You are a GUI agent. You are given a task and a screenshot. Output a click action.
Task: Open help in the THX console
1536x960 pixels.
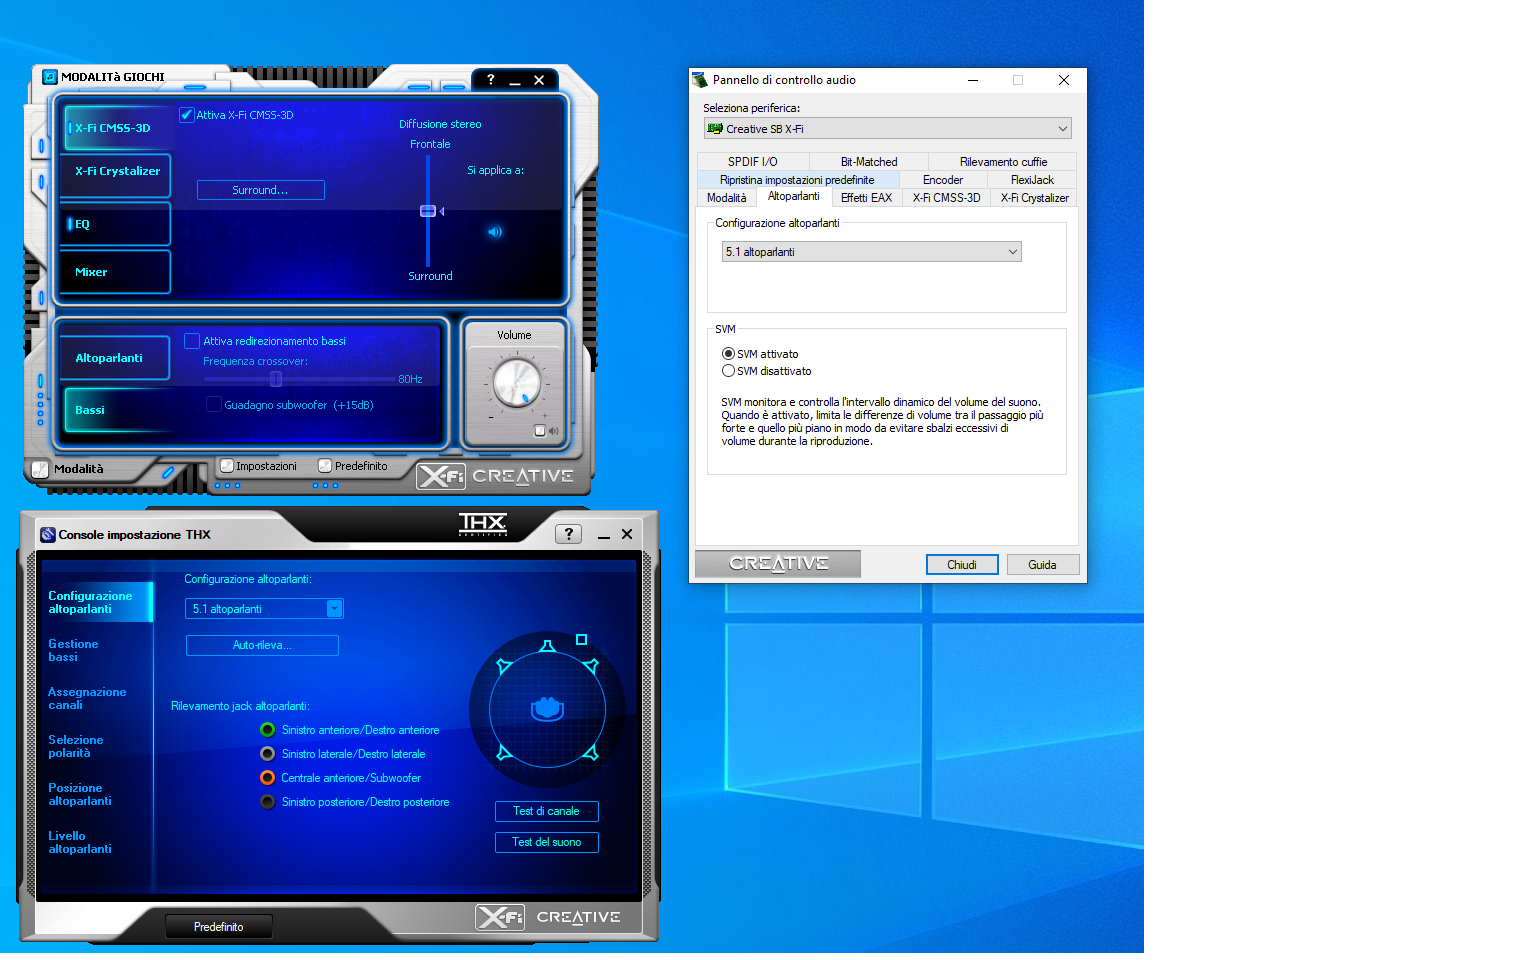tap(568, 534)
